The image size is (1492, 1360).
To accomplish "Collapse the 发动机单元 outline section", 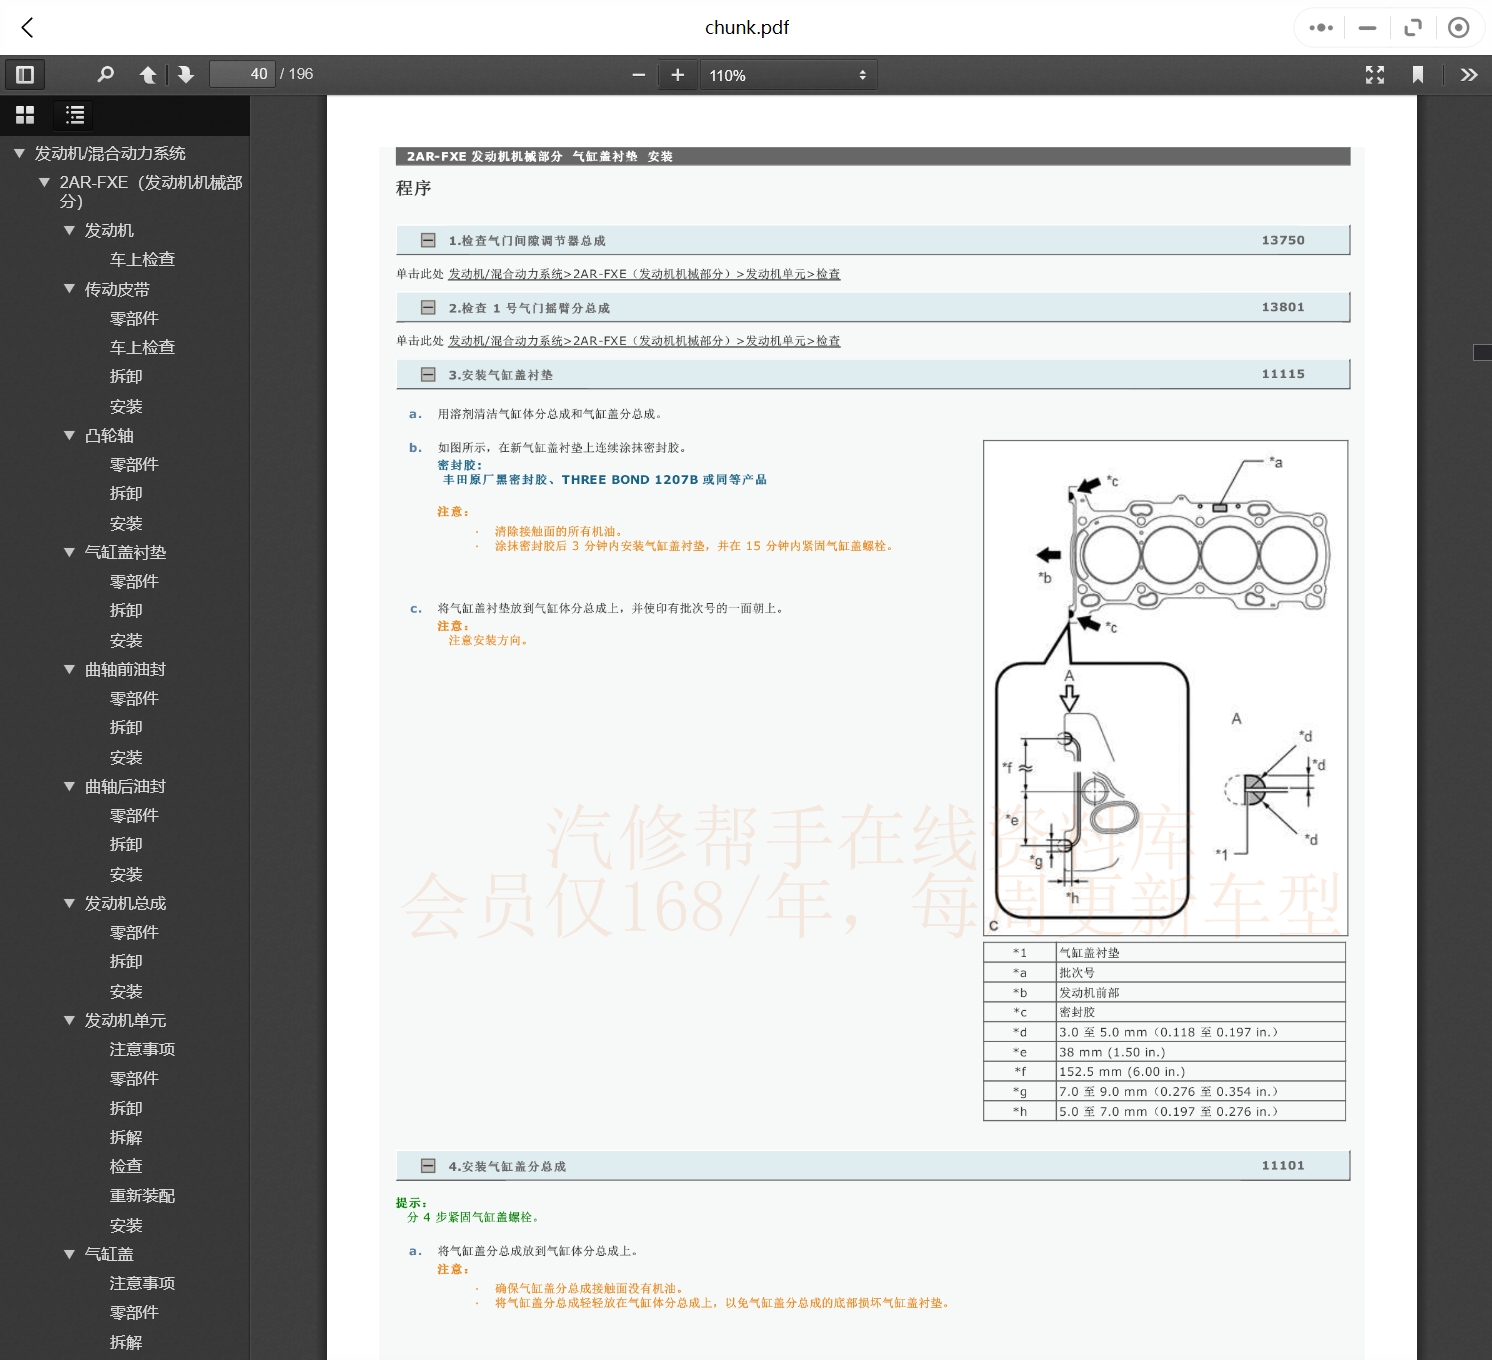I will 69,1020.
